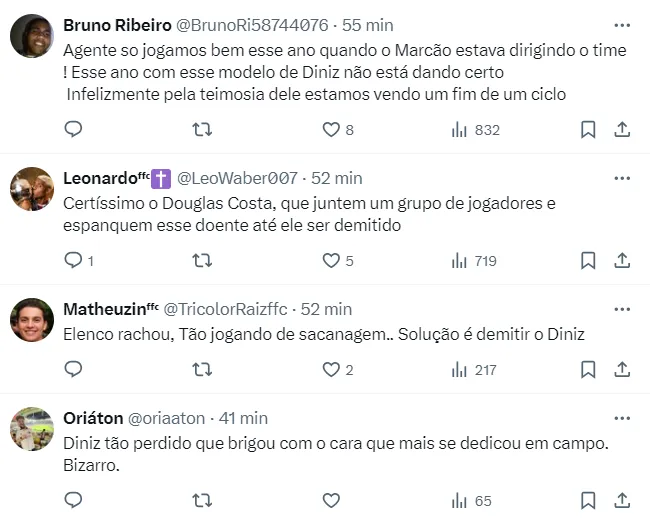Share Oriáton's tweet
This screenshot has width=650, height=520.
click(621, 500)
